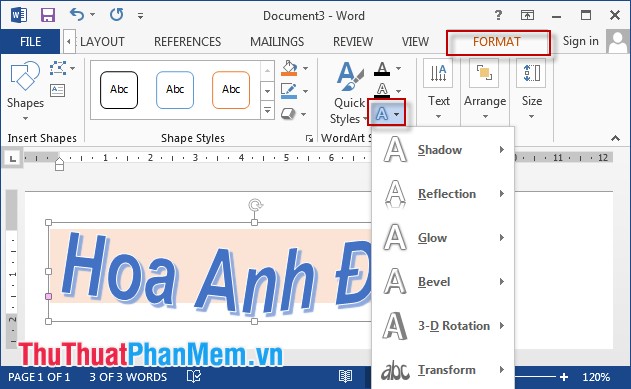Open Format Shape dialog launcher
This screenshot has height=389, width=631.
(309, 138)
